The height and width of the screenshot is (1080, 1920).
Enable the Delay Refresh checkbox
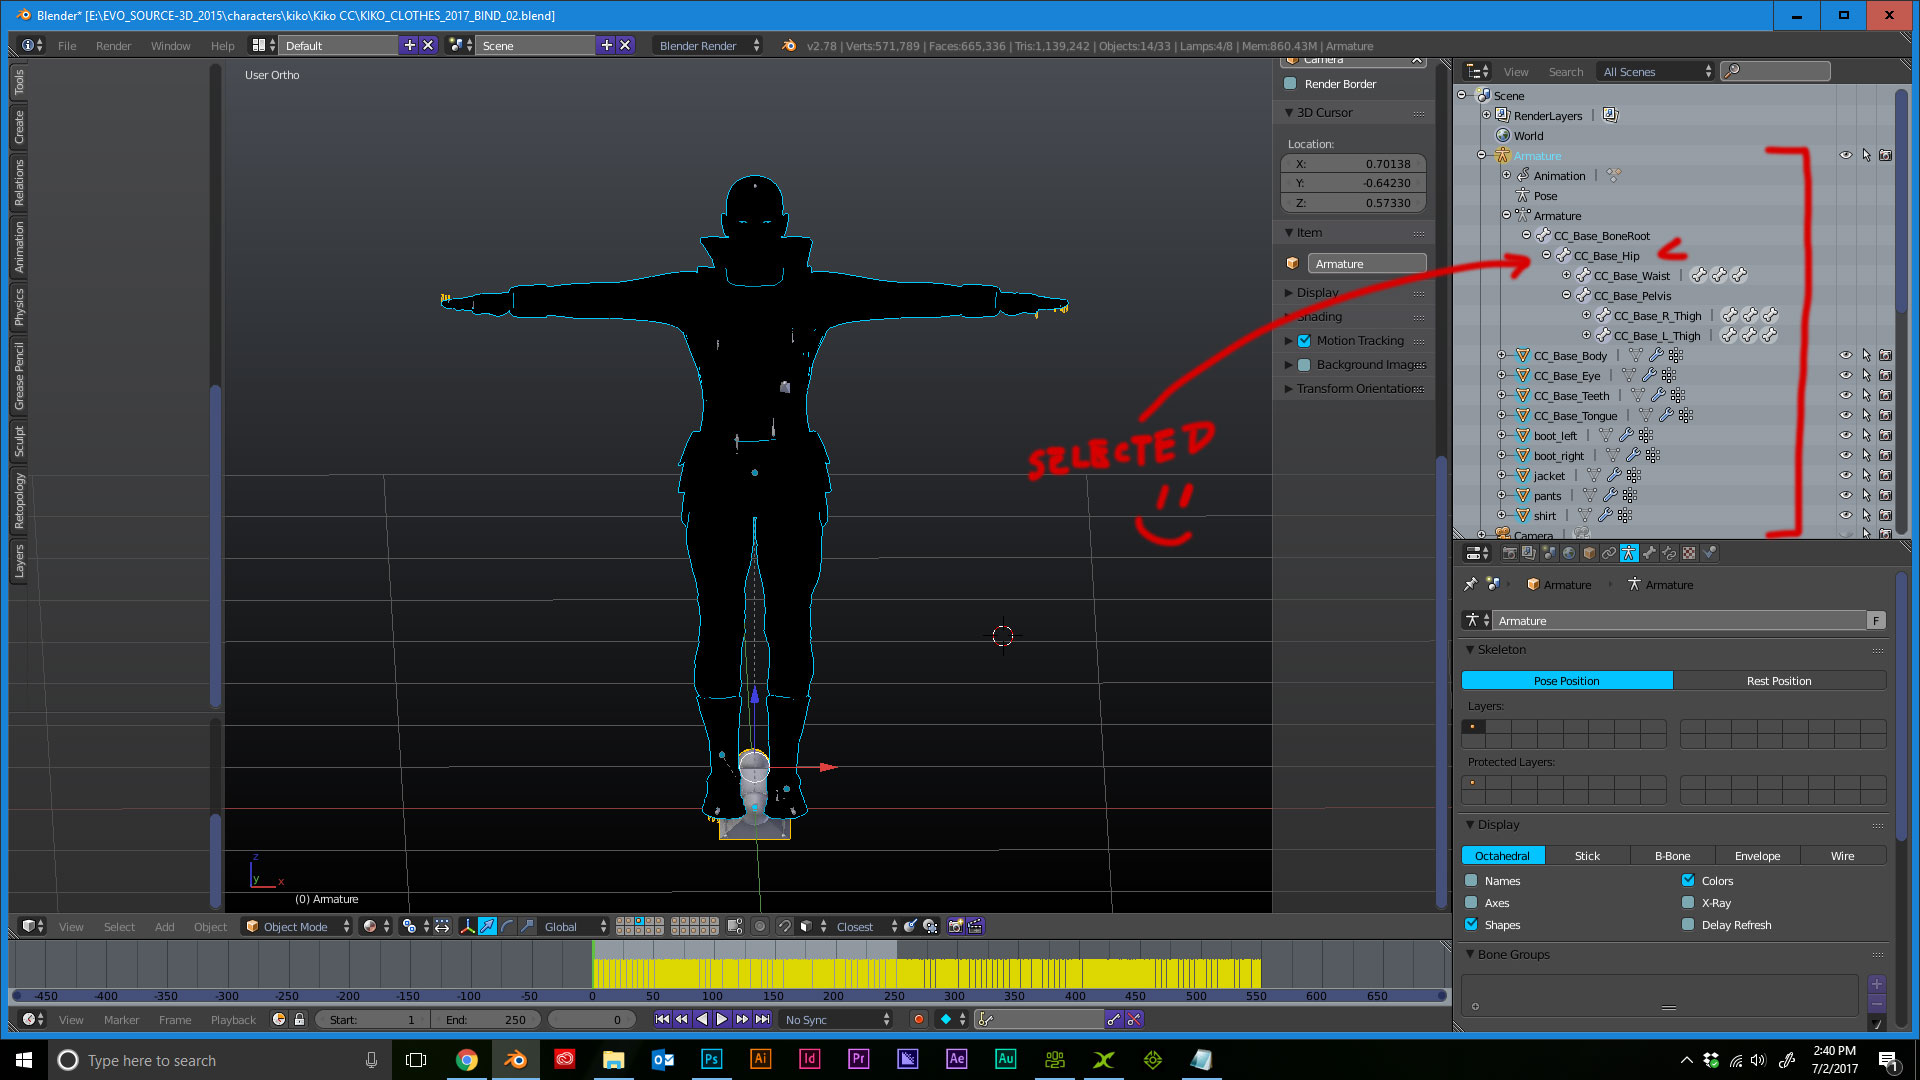[x=1688, y=925]
